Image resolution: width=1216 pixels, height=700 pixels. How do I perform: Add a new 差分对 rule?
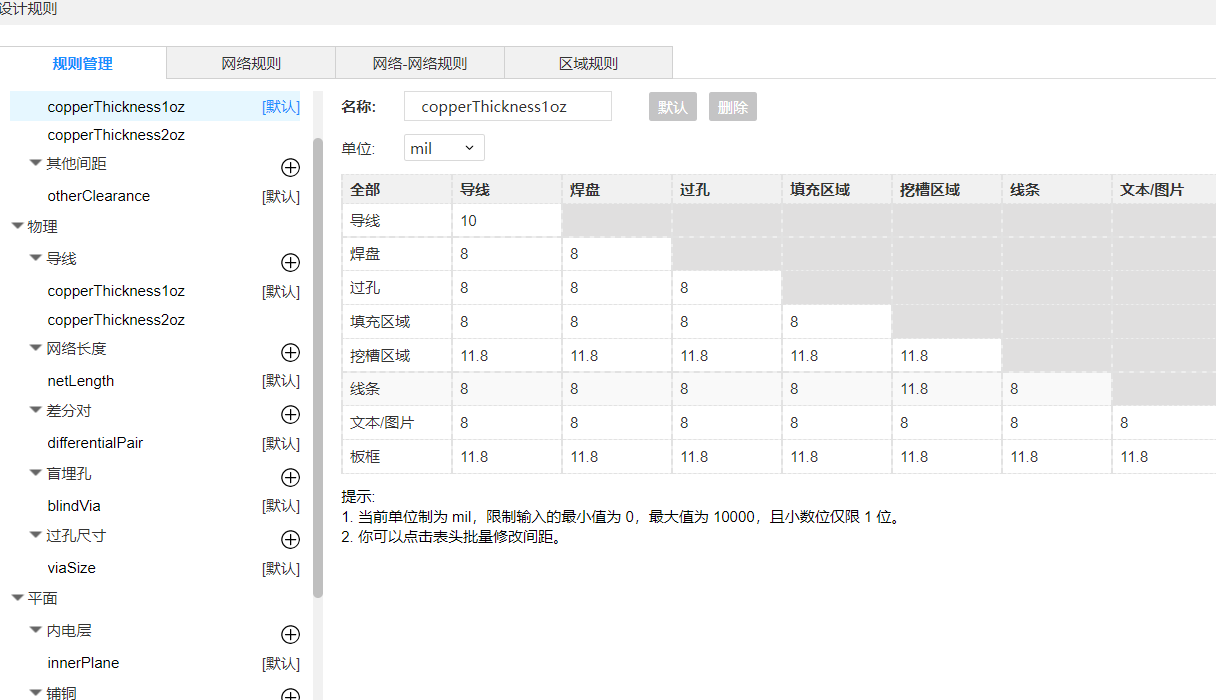pyautogui.click(x=290, y=414)
